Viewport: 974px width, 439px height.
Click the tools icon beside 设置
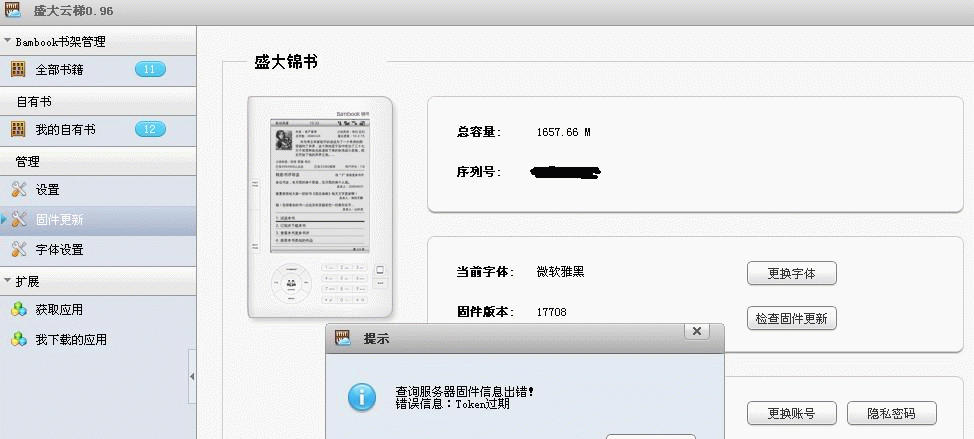pyautogui.click(x=19, y=189)
